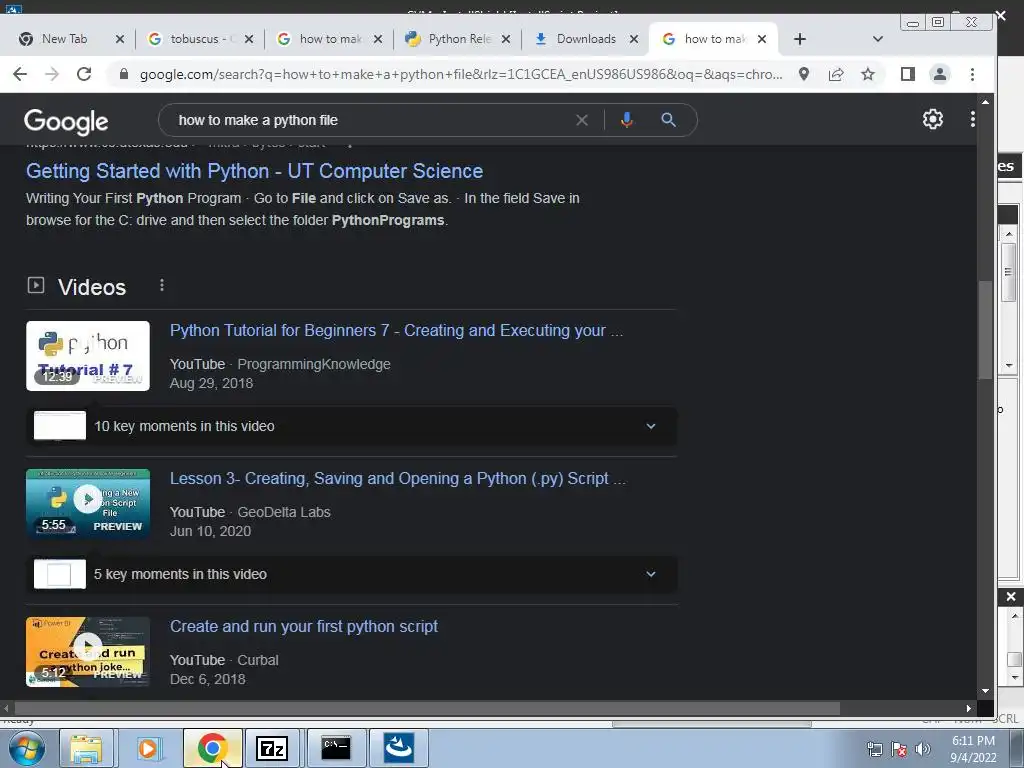Run search with the magnifier icon
Viewport: 1024px width, 768px height.
(668, 120)
